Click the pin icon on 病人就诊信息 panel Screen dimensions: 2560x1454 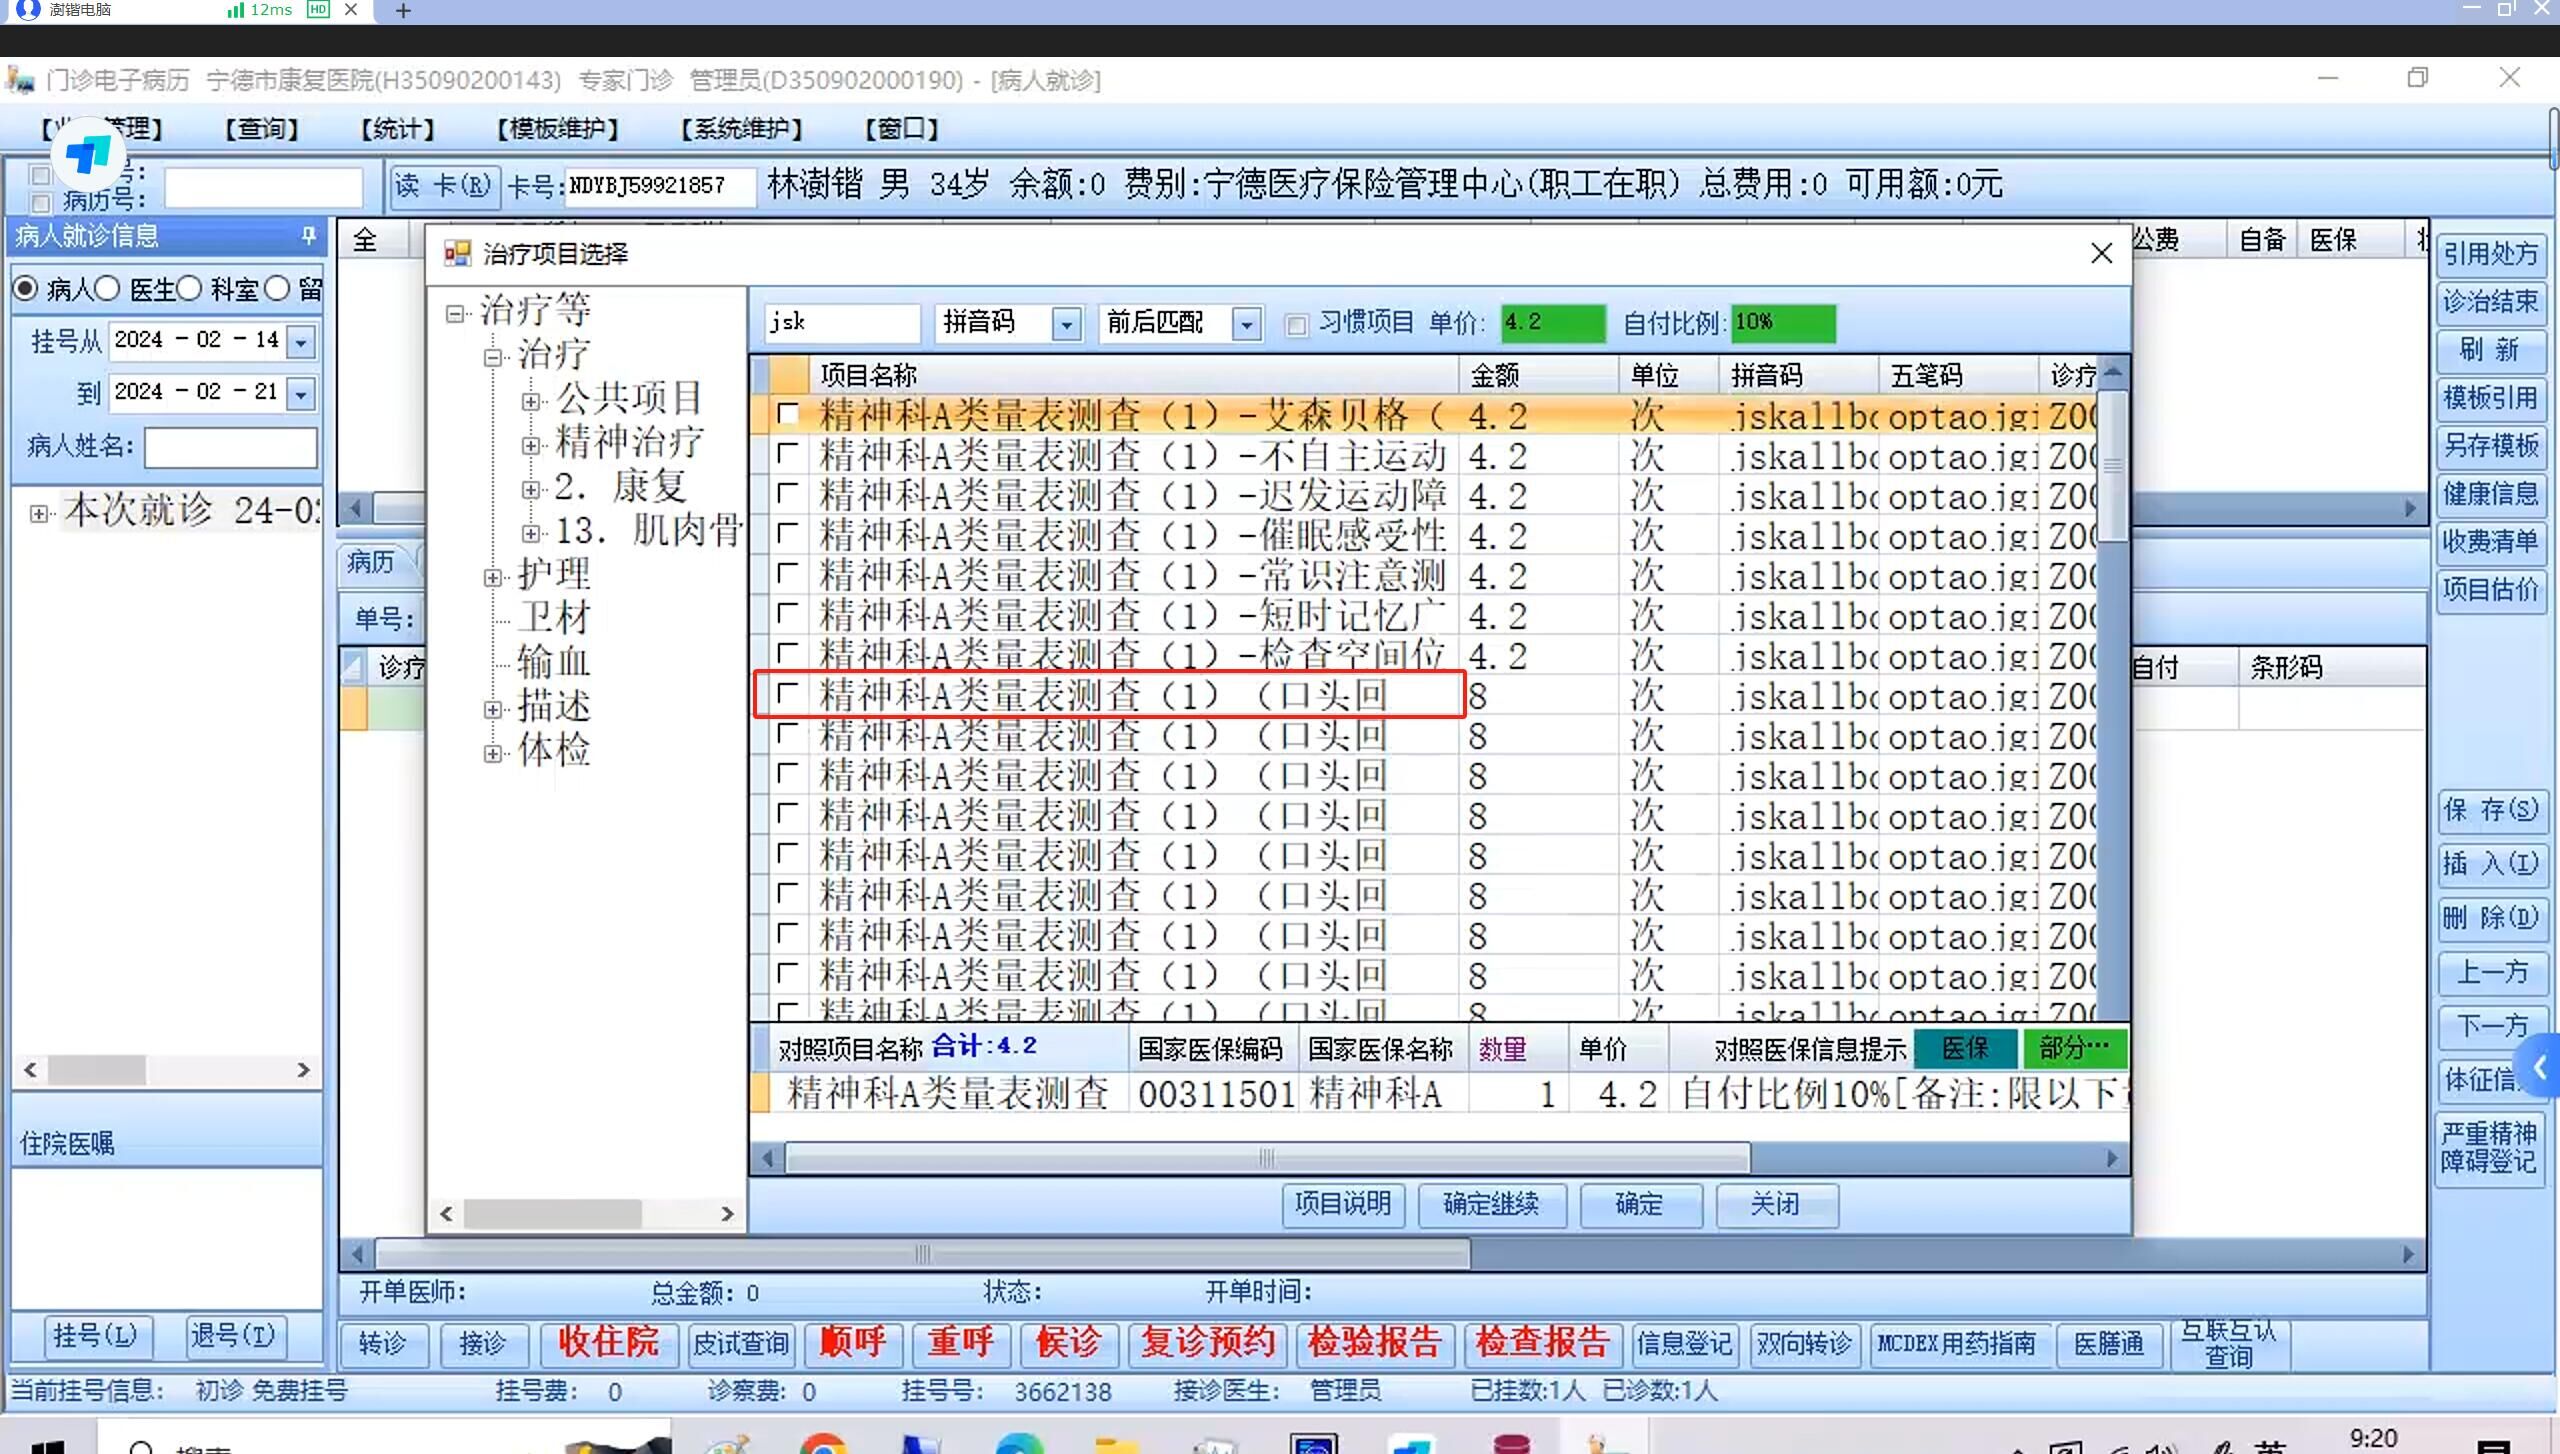click(x=308, y=236)
